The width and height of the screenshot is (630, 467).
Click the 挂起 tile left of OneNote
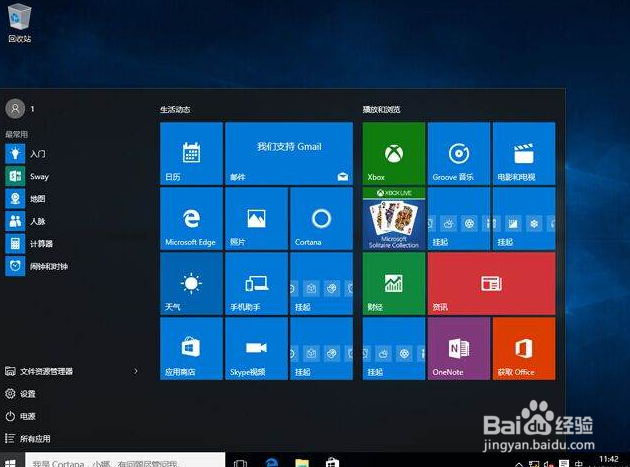point(394,349)
